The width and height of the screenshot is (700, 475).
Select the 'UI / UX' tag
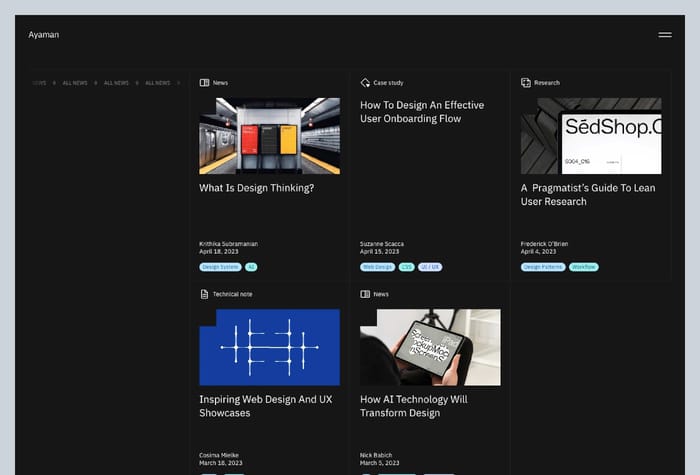pos(430,267)
